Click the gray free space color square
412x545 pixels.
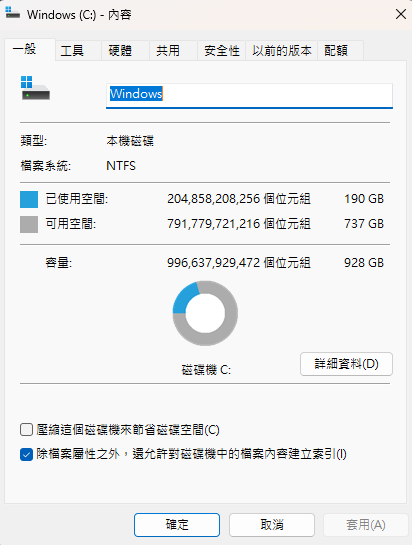click(29, 224)
